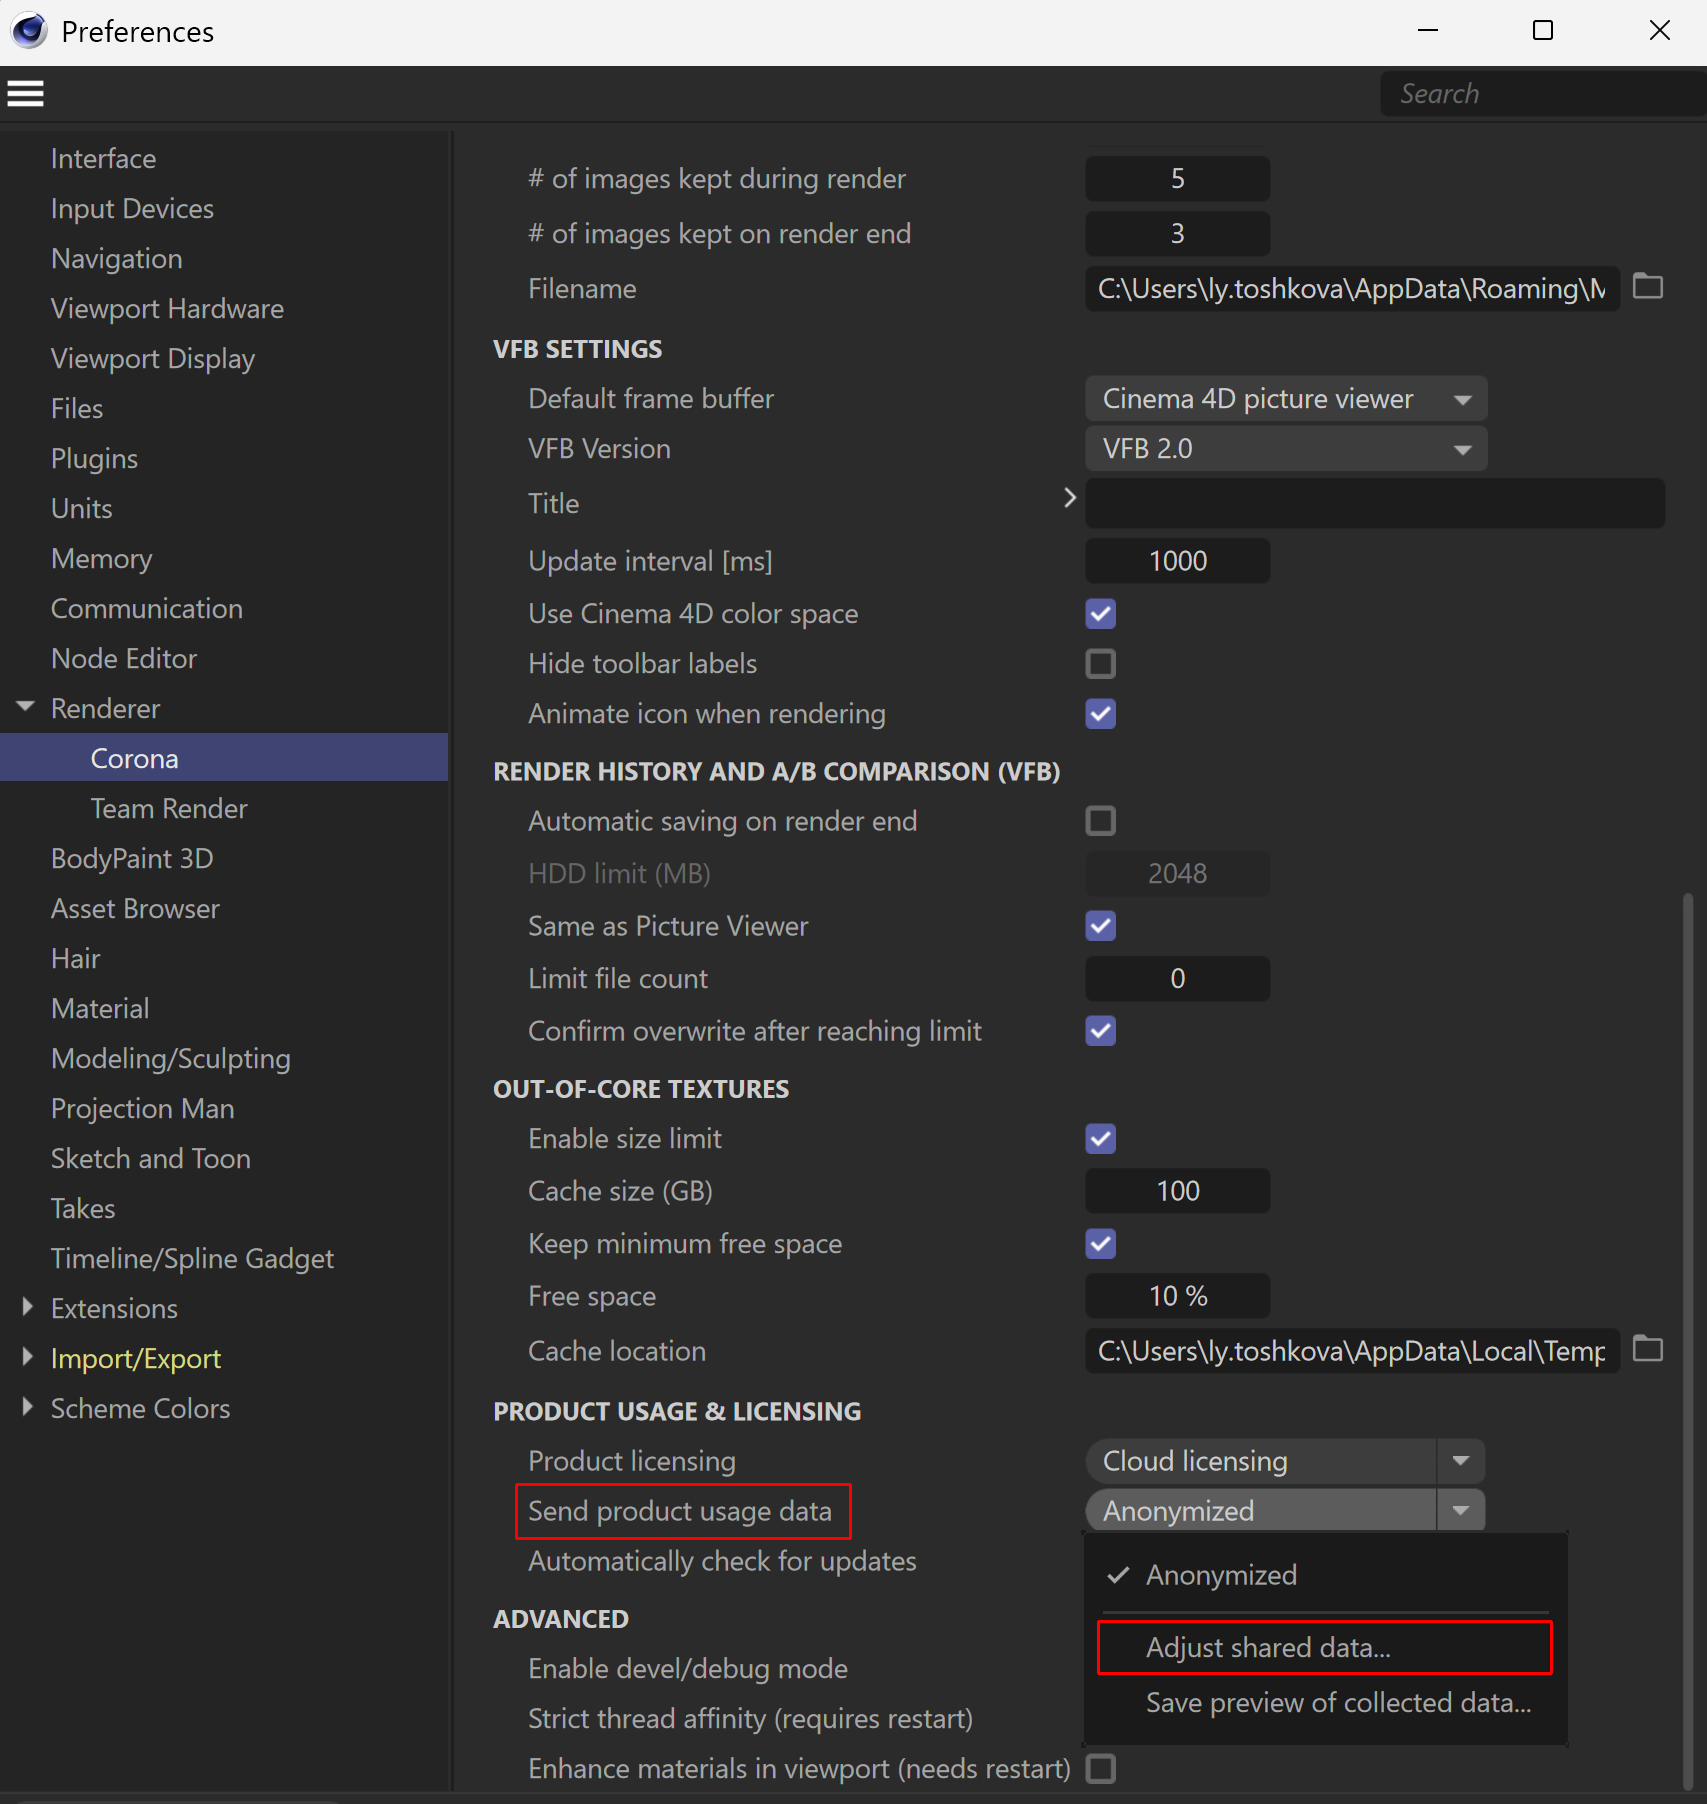Open VFB Version dropdown
This screenshot has width=1707, height=1804.
point(1286,449)
